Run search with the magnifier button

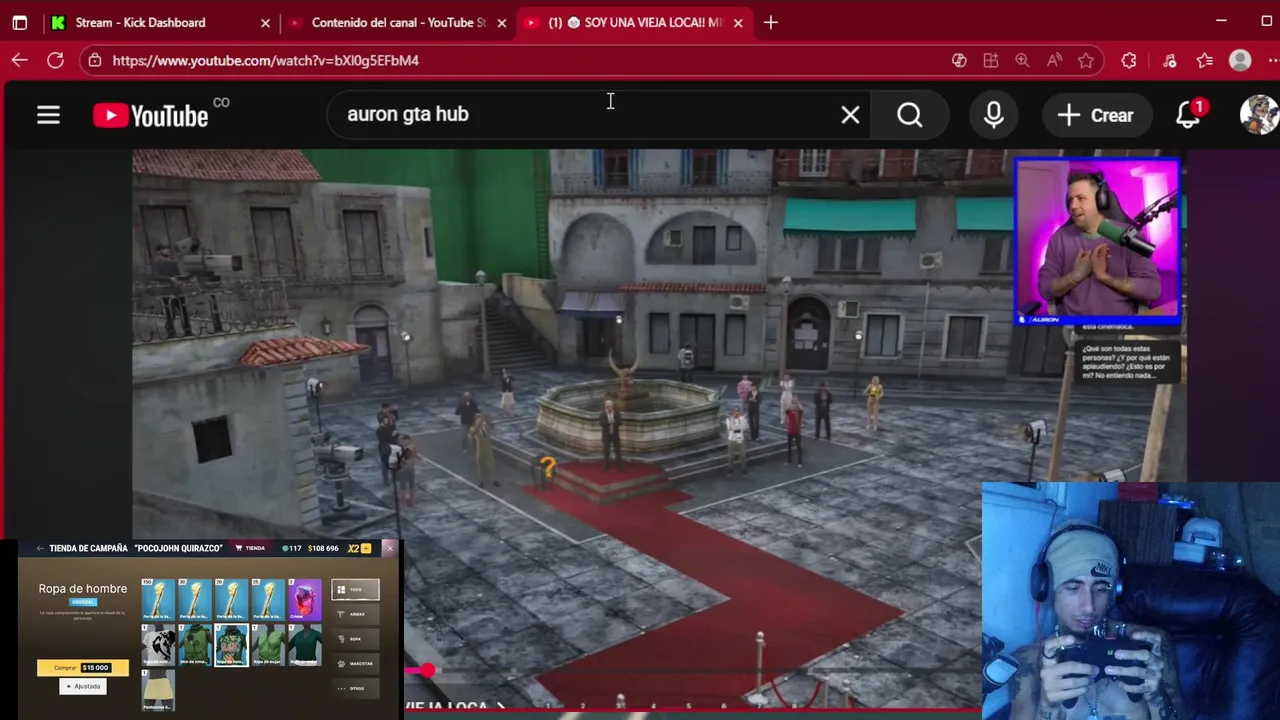pos(909,115)
